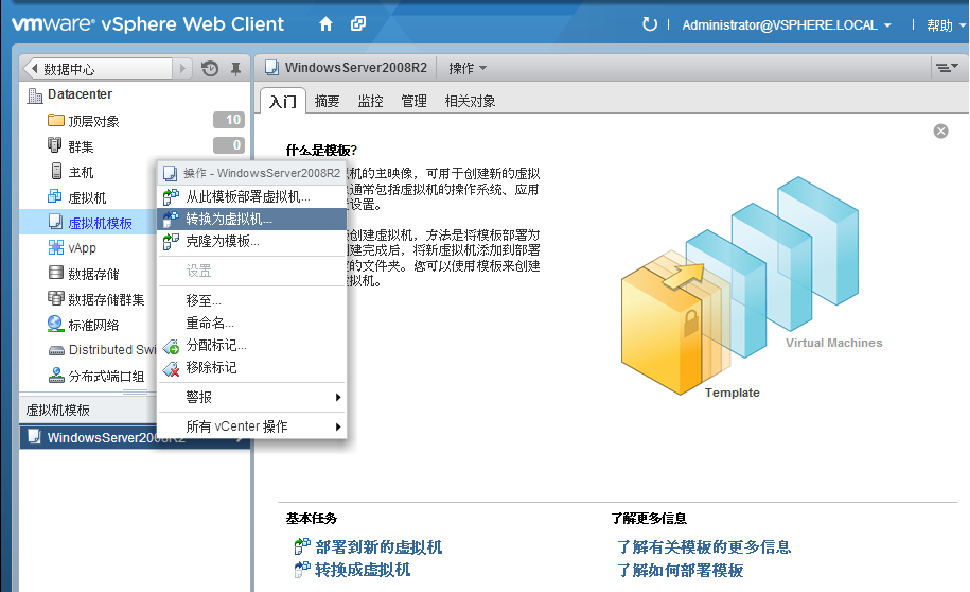Click the clone icon beside 克隆为模板
The width and height of the screenshot is (970, 592).
tap(171, 241)
